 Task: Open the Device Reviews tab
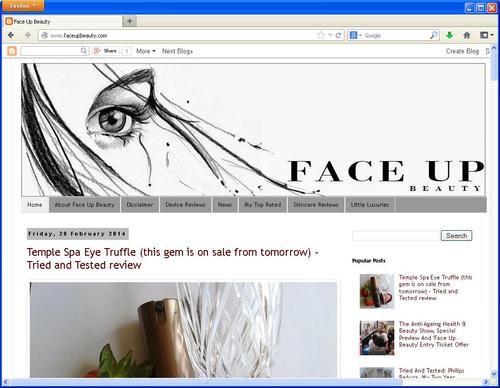(x=185, y=205)
